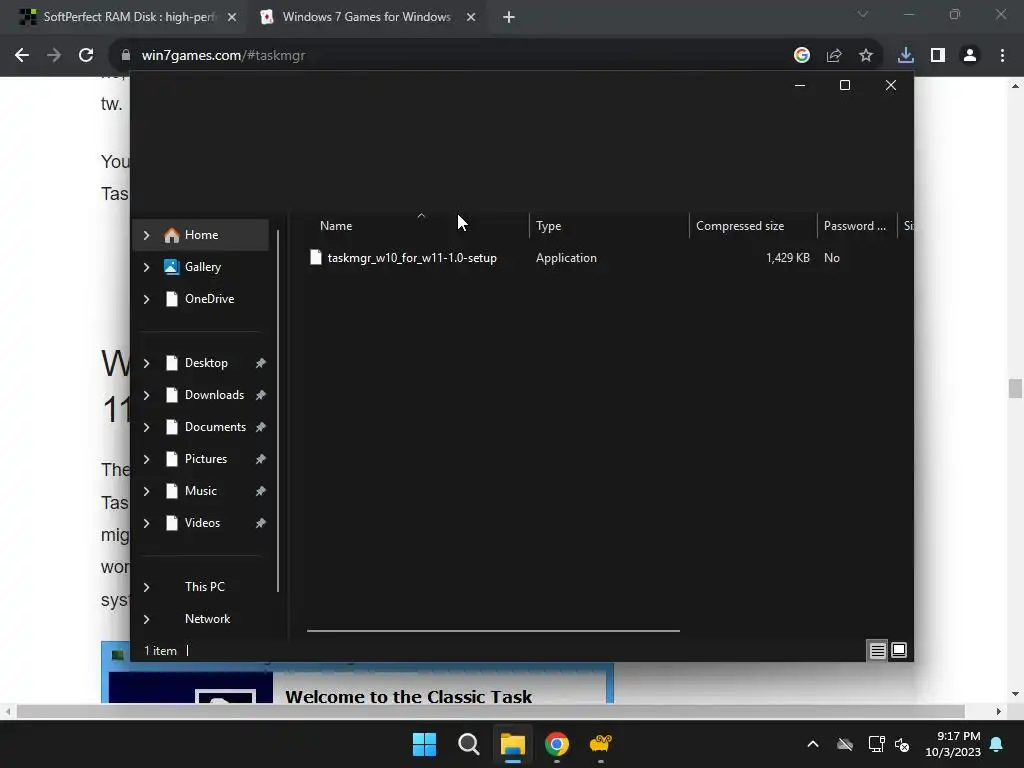The image size is (1024, 768).
Task: Click the pin icon next to Desktop
Action: click(x=261, y=363)
